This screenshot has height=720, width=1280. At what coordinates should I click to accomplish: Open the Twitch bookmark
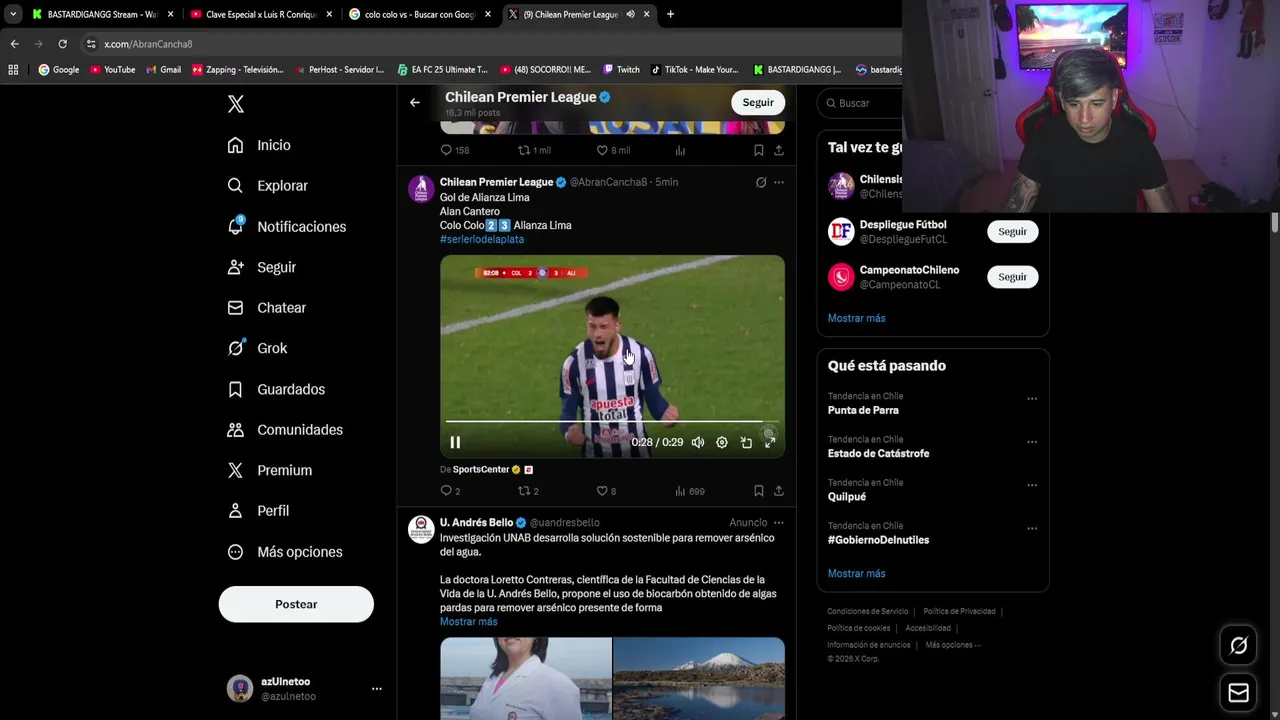(621, 70)
